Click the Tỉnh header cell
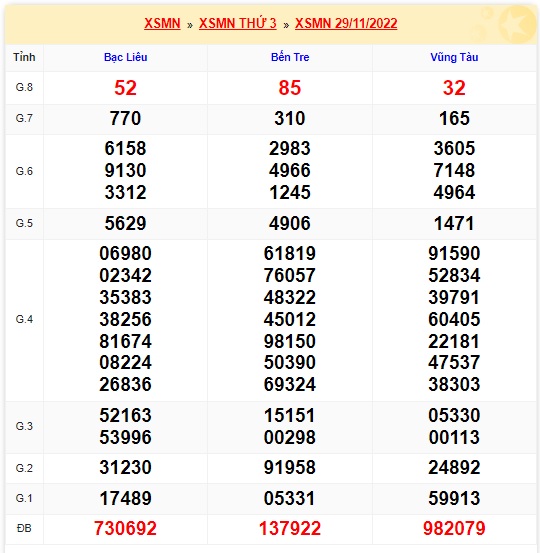 coord(24,57)
